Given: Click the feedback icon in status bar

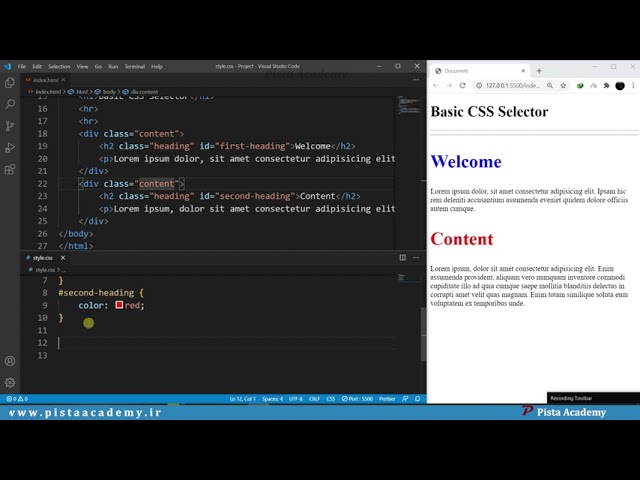Looking at the screenshot, I should coord(405,399).
